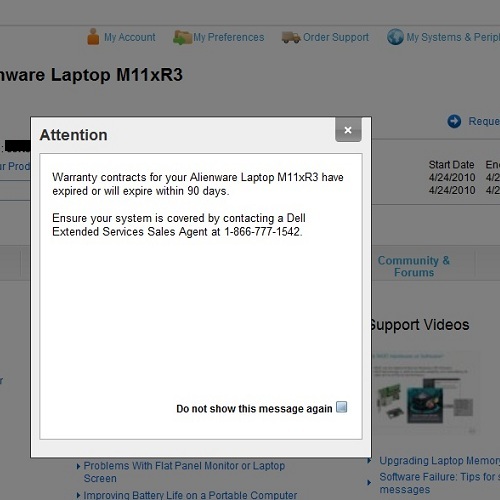Screen dimensions: 500x500
Task: Open Software Failure Tips link
Action: click(x=440, y=483)
